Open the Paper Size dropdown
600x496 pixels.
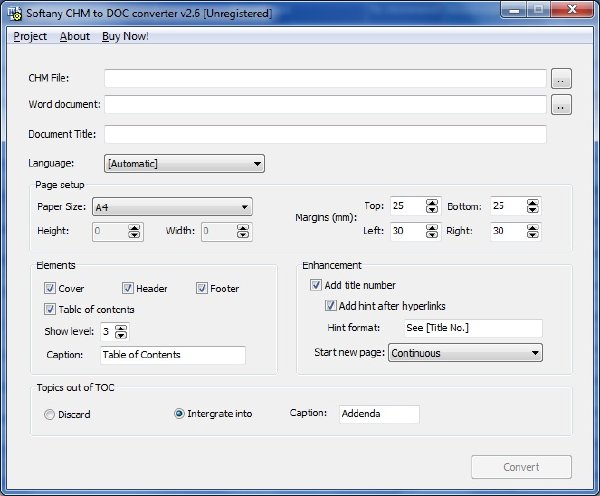172,207
